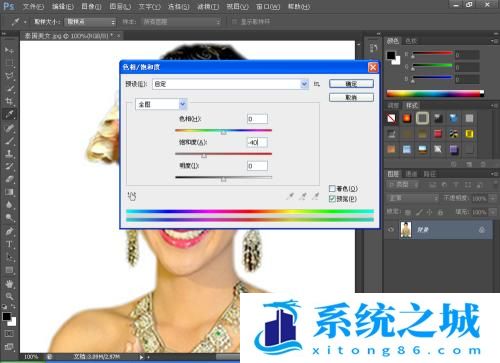Click the hue 色相 slider handle
This screenshot has width=500, height=363.
click(224, 132)
